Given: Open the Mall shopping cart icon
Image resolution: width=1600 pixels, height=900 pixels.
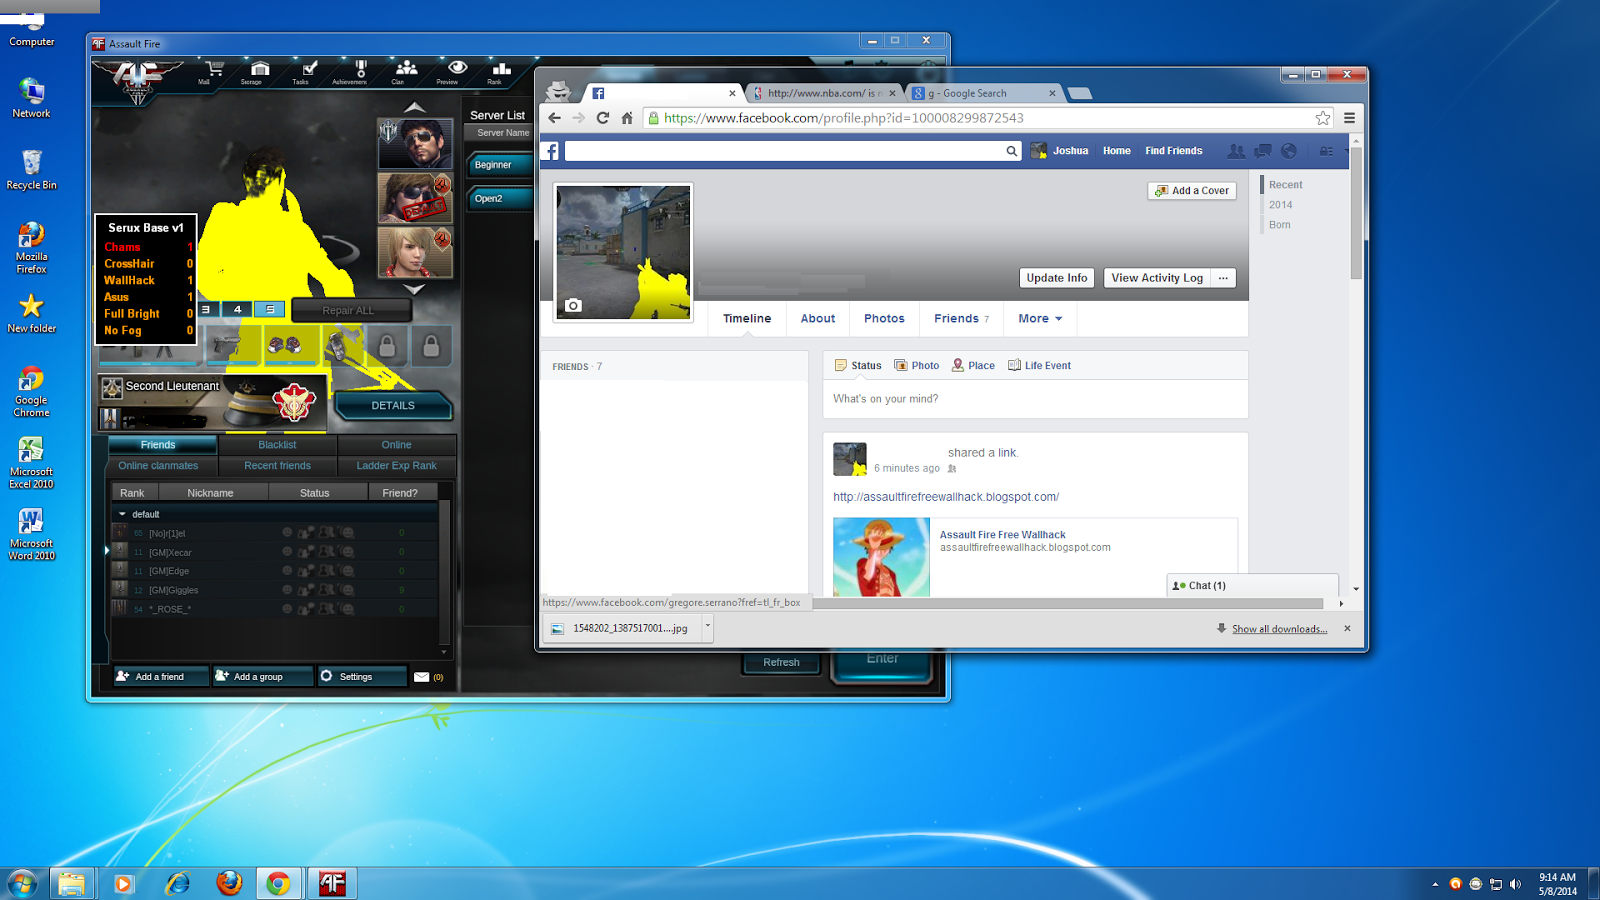Looking at the screenshot, I should pos(213,70).
